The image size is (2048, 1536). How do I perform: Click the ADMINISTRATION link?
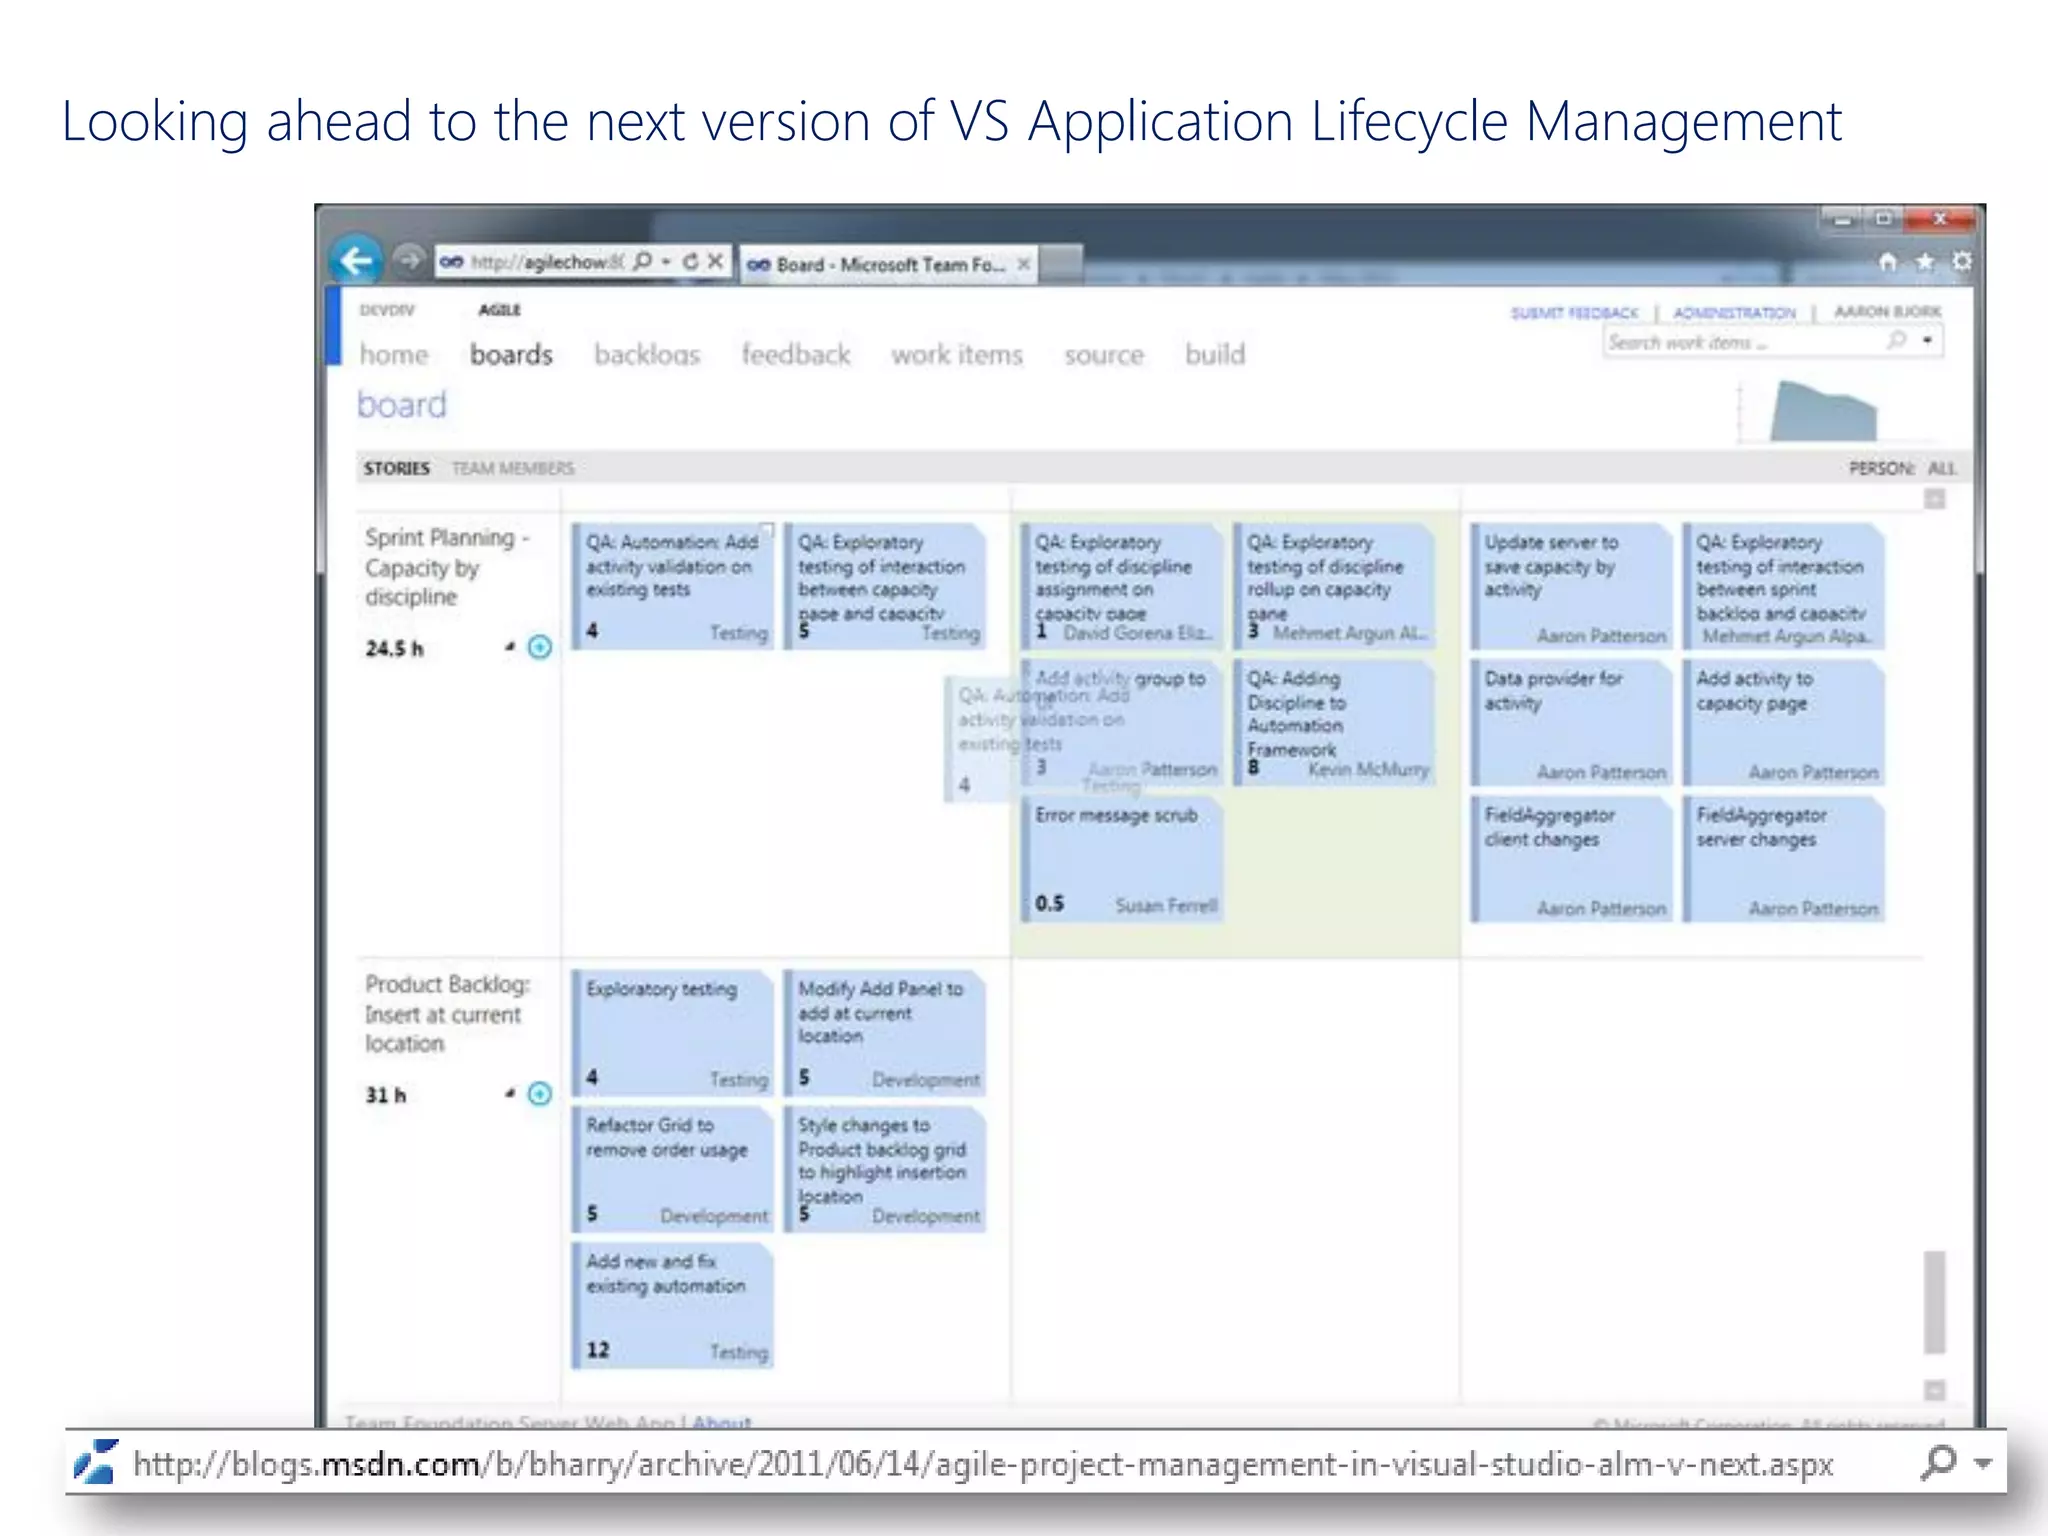pyautogui.click(x=1735, y=313)
